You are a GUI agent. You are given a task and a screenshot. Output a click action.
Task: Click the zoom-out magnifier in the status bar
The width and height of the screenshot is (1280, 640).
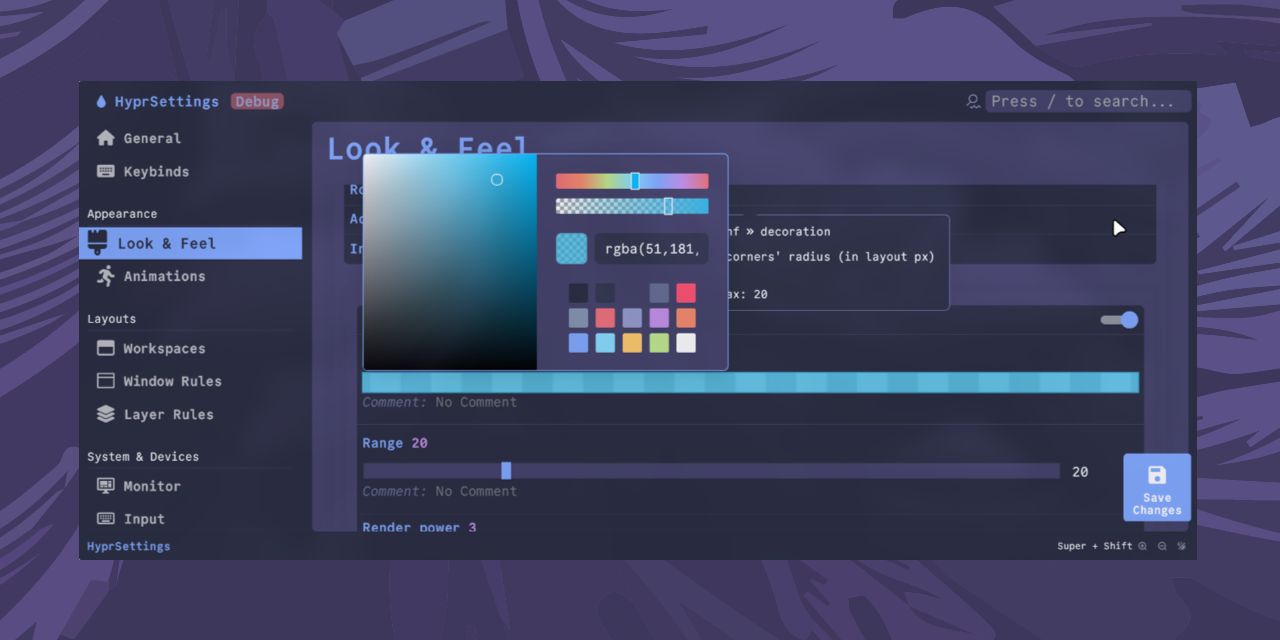pos(1161,546)
